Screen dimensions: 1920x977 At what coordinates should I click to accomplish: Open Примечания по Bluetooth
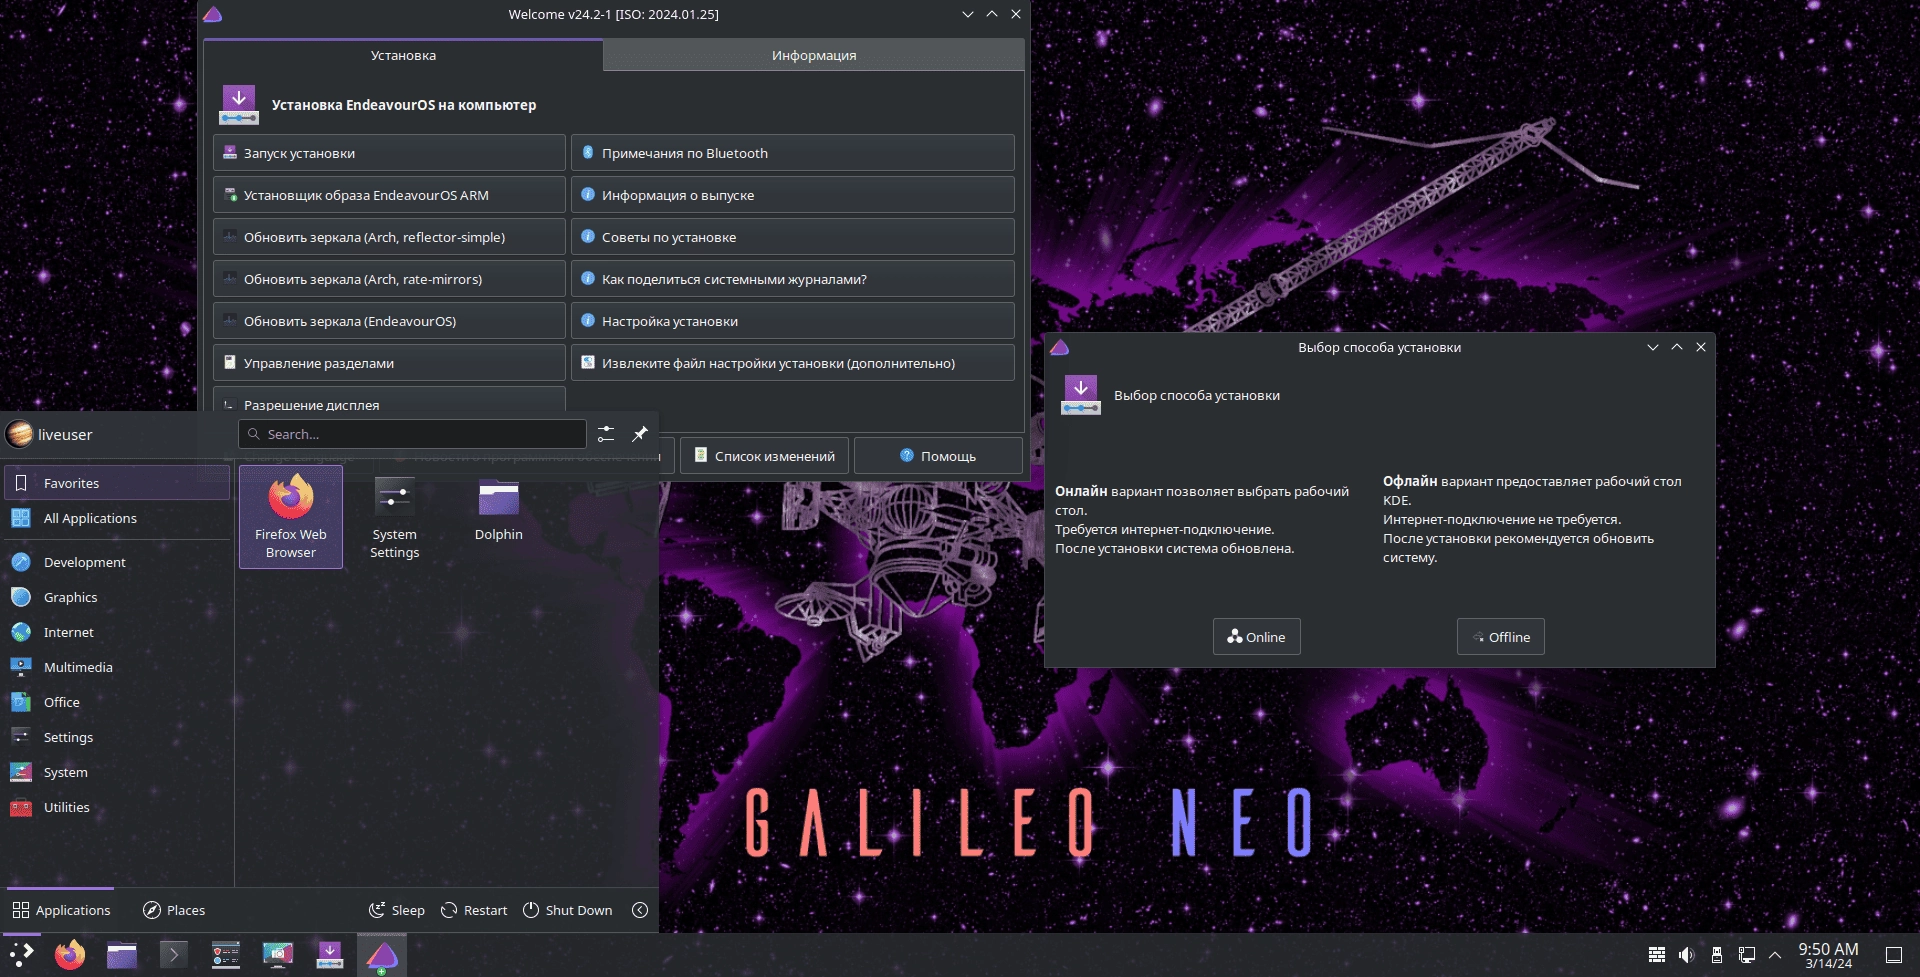[793, 153]
